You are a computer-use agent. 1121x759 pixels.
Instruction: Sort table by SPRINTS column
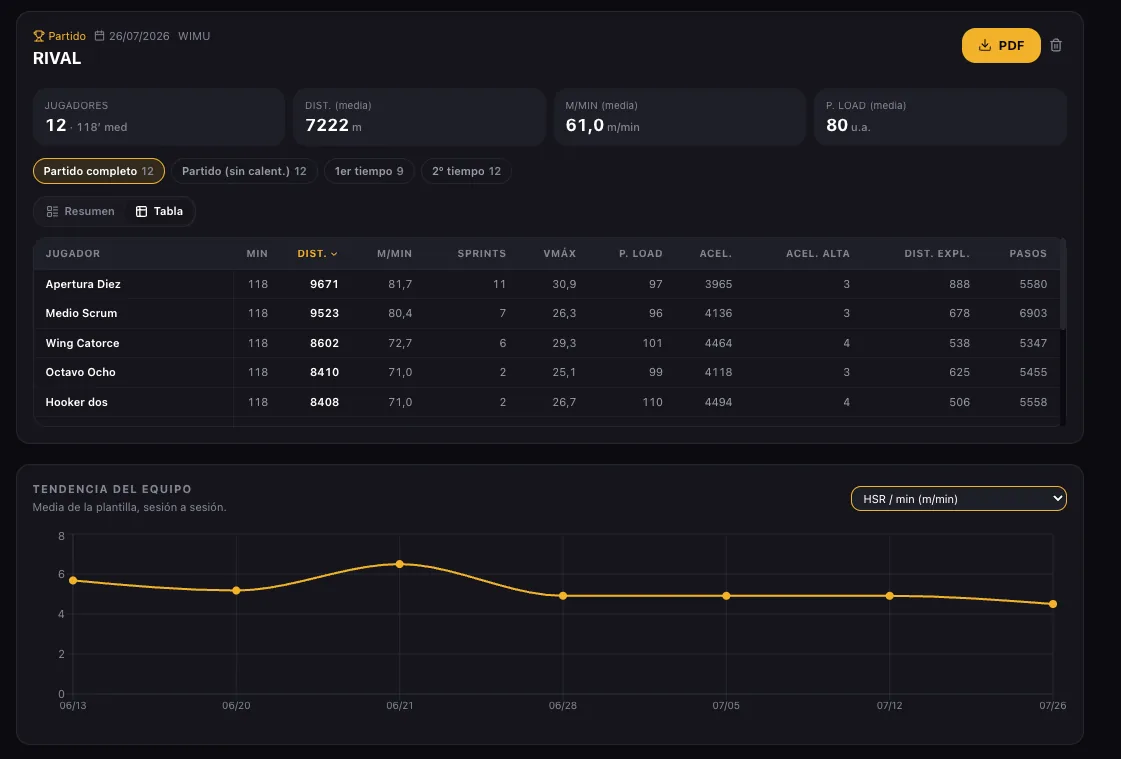(482, 254)
